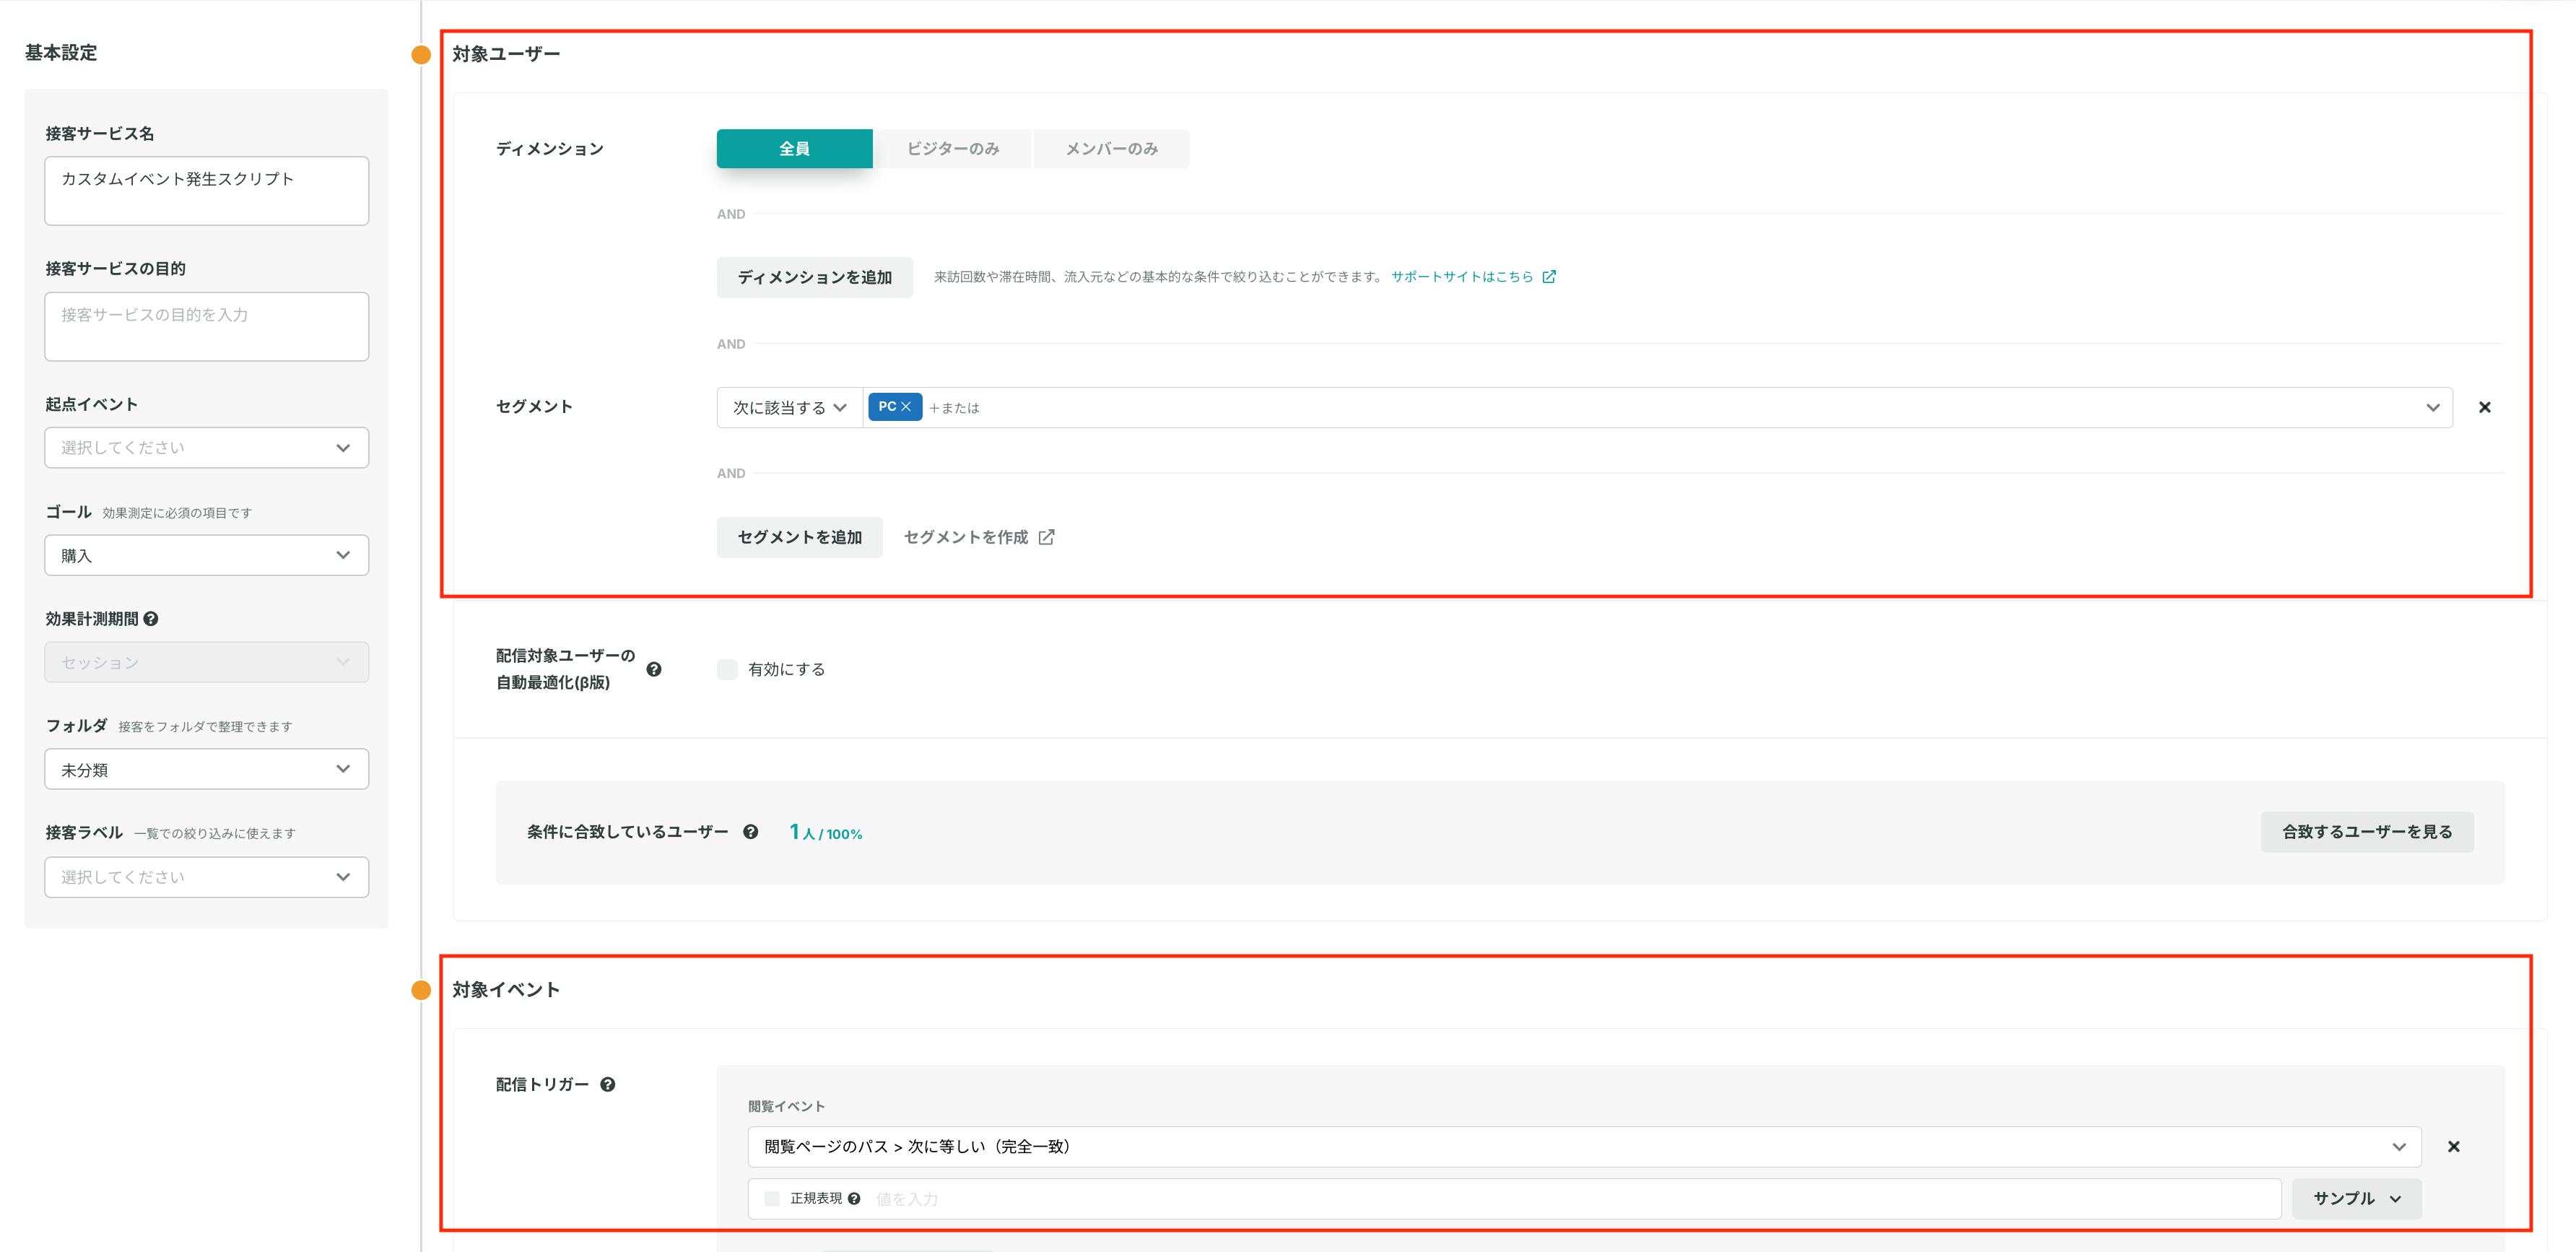Viewport: 2576px width, 1252px height.
Task: Click ディメンションを追加 button
Action: click(x=814, y=277)
